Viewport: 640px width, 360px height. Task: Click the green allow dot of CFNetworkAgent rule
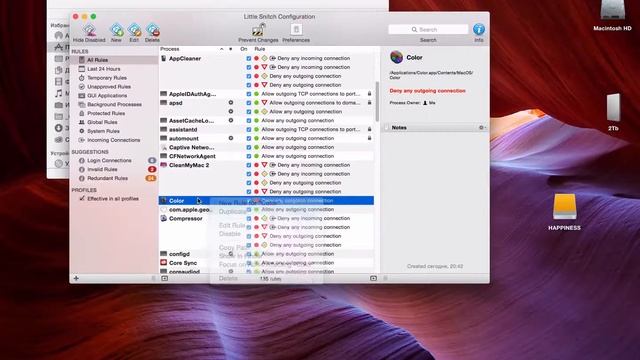256,156
